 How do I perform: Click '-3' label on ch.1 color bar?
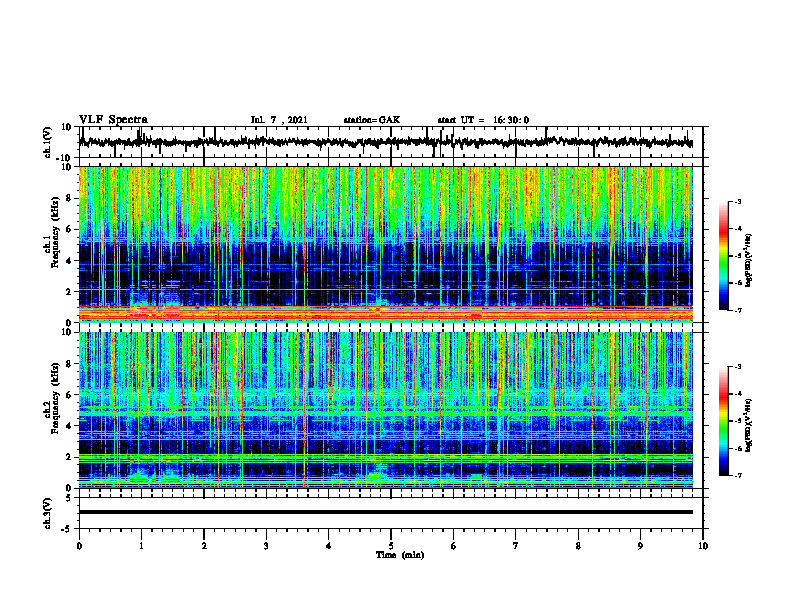(738, 202)
